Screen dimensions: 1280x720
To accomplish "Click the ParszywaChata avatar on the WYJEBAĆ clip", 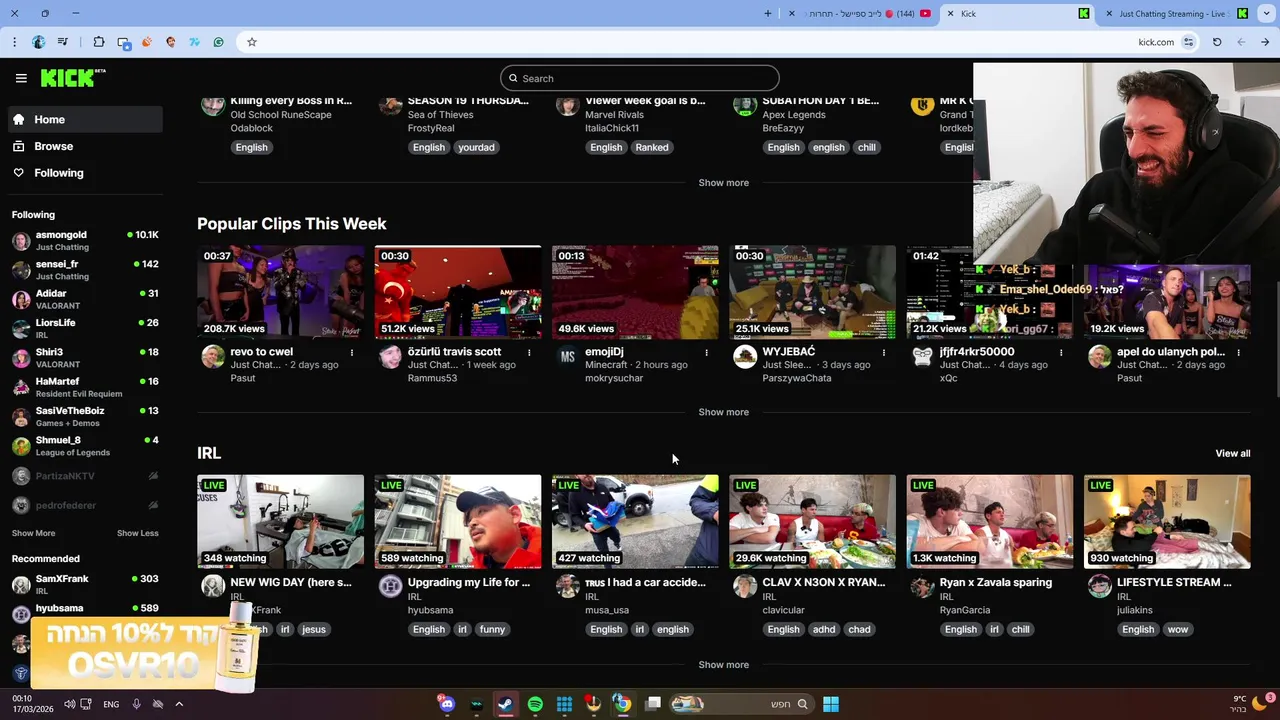I will click(x=745, y=357).
